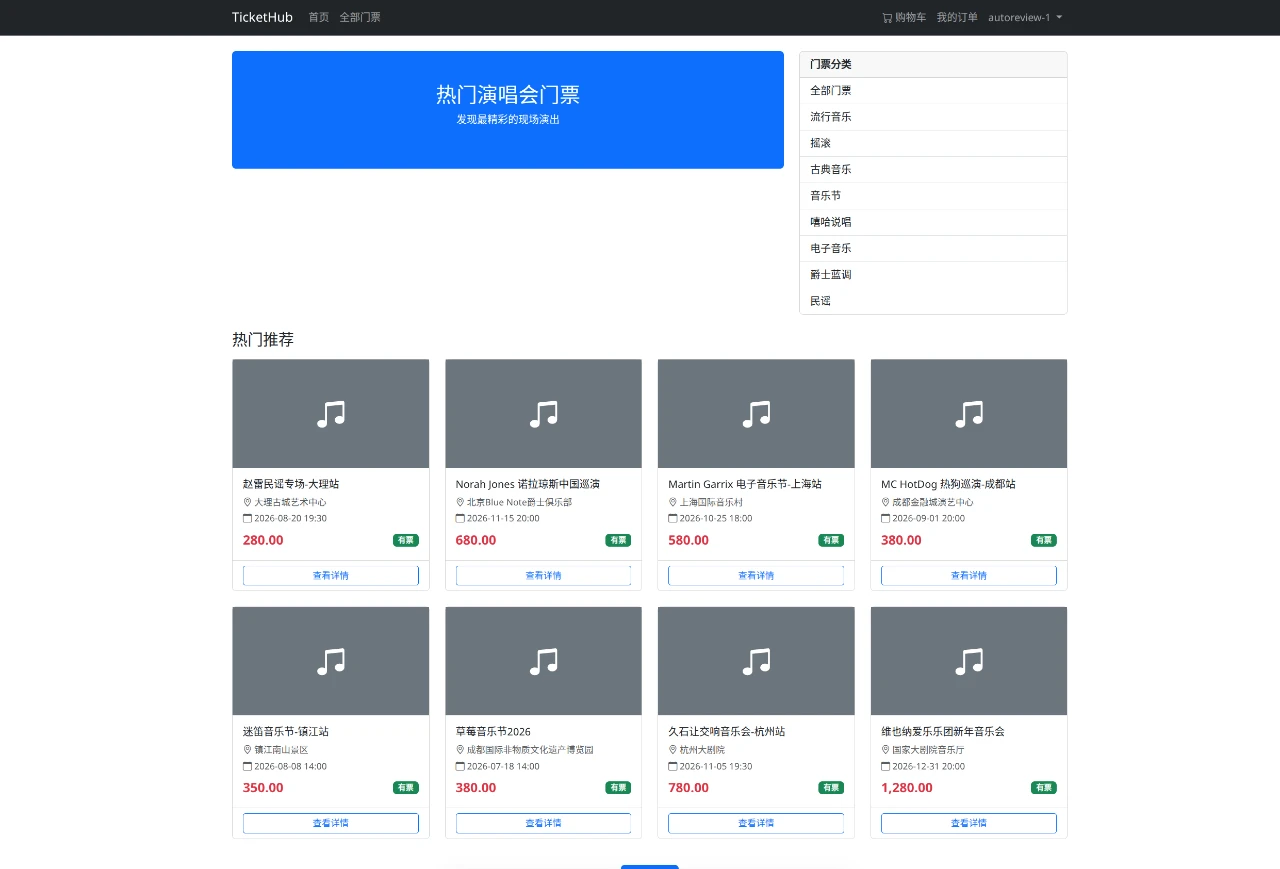View details (查看详情) for 赵雷民谣专场-大理站
The width and height of the screenshot is (1280, 869).
point(331,576)
